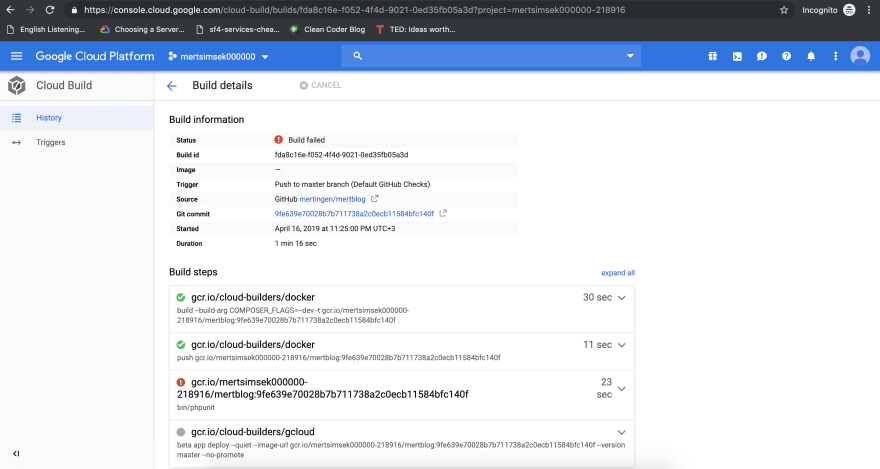The width and height of the screenshot is (880, 469).
Task: Open the Chrome three-dot menu
Action: [x=869, y=10]
